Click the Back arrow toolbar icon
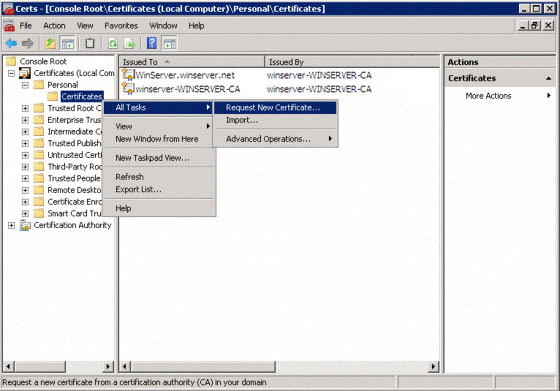Viewport: 560px width, 391px height. click(x=11, y=44)
